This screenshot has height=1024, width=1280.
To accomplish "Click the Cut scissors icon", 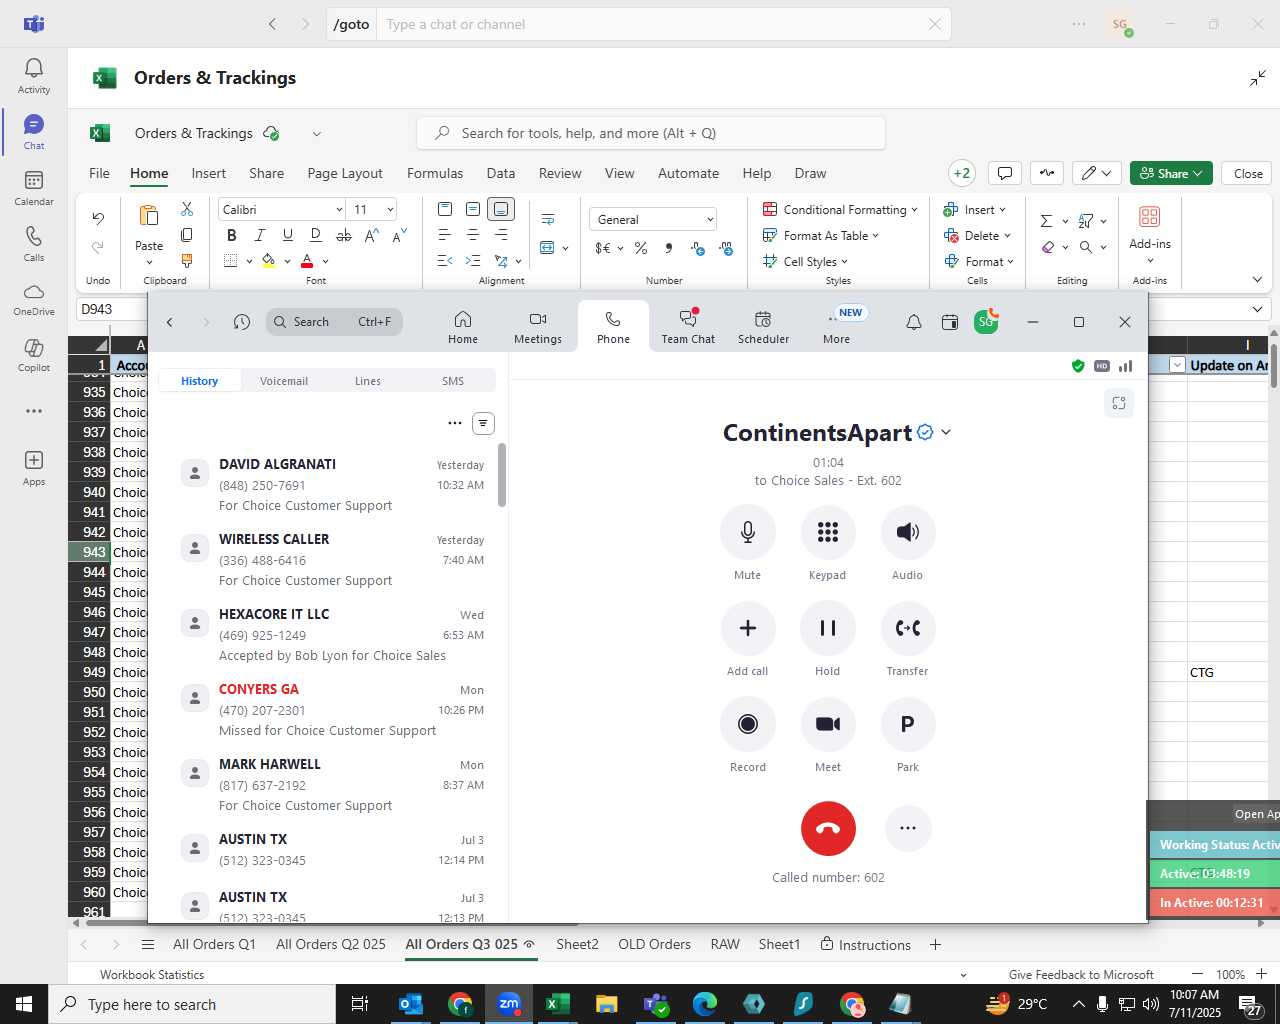I will point(187,209).
